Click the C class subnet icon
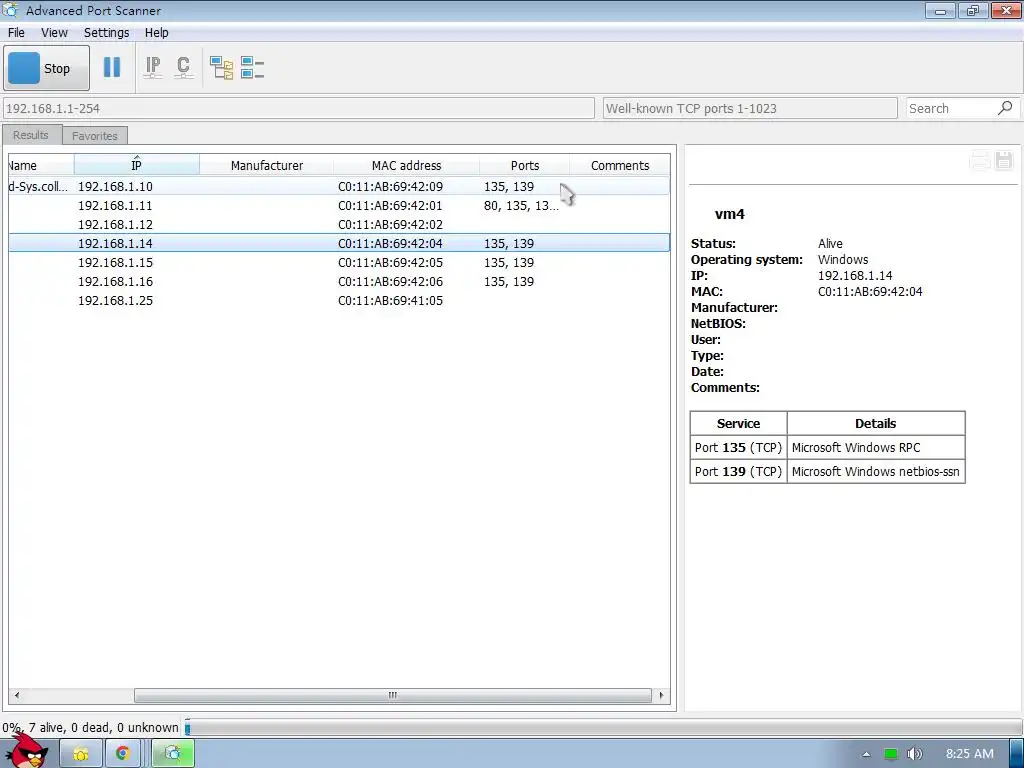 (184, 67)
